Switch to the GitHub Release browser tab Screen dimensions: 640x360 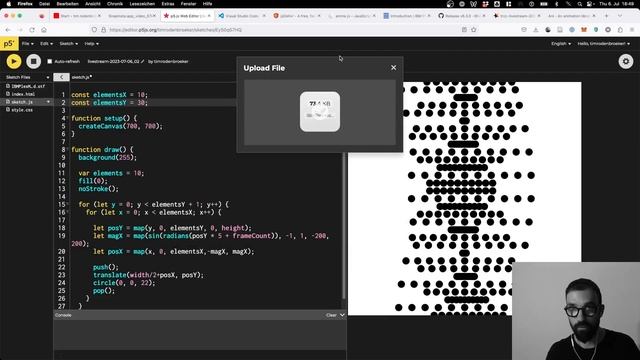click(x=462, y=16)
